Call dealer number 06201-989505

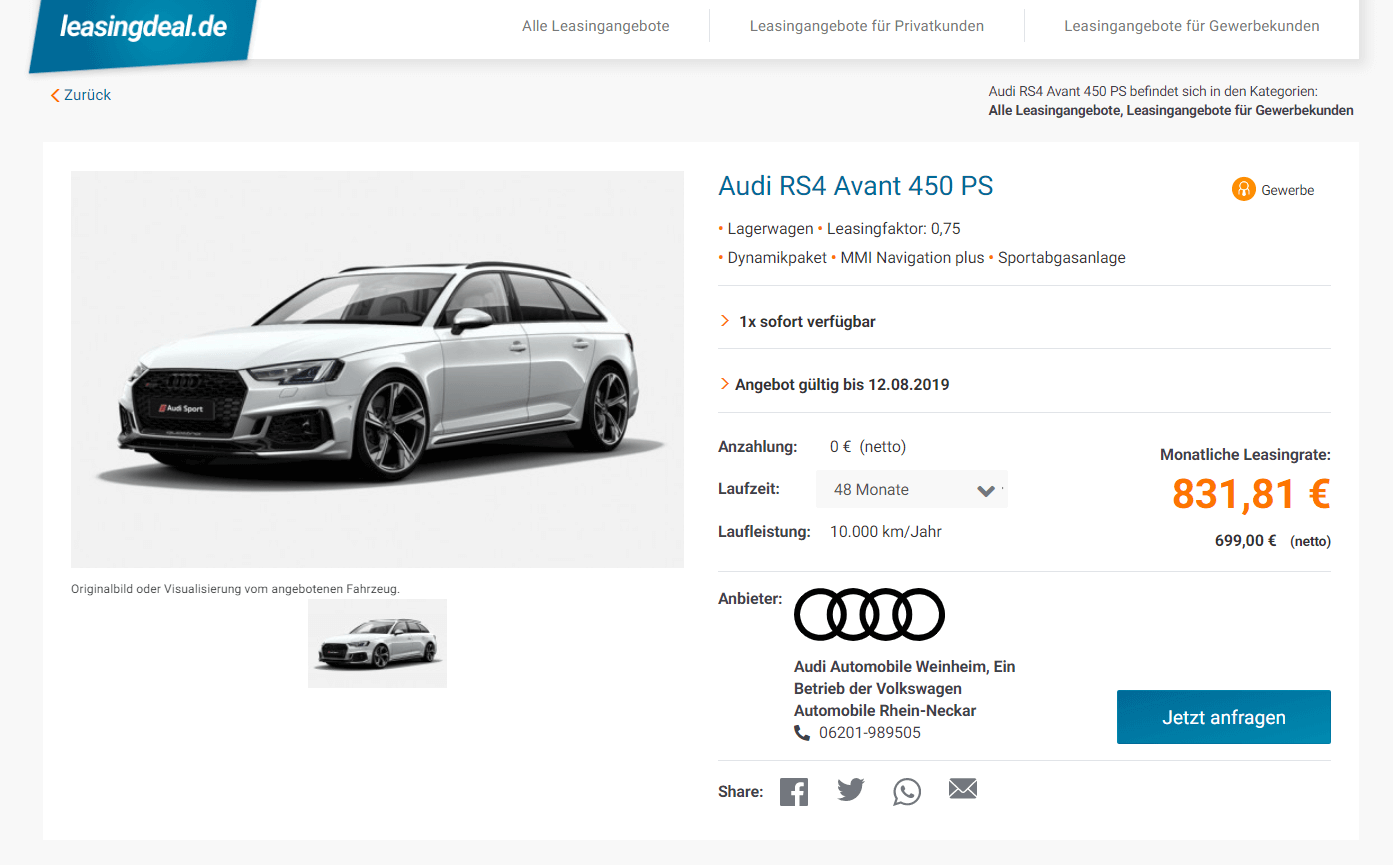870,733
